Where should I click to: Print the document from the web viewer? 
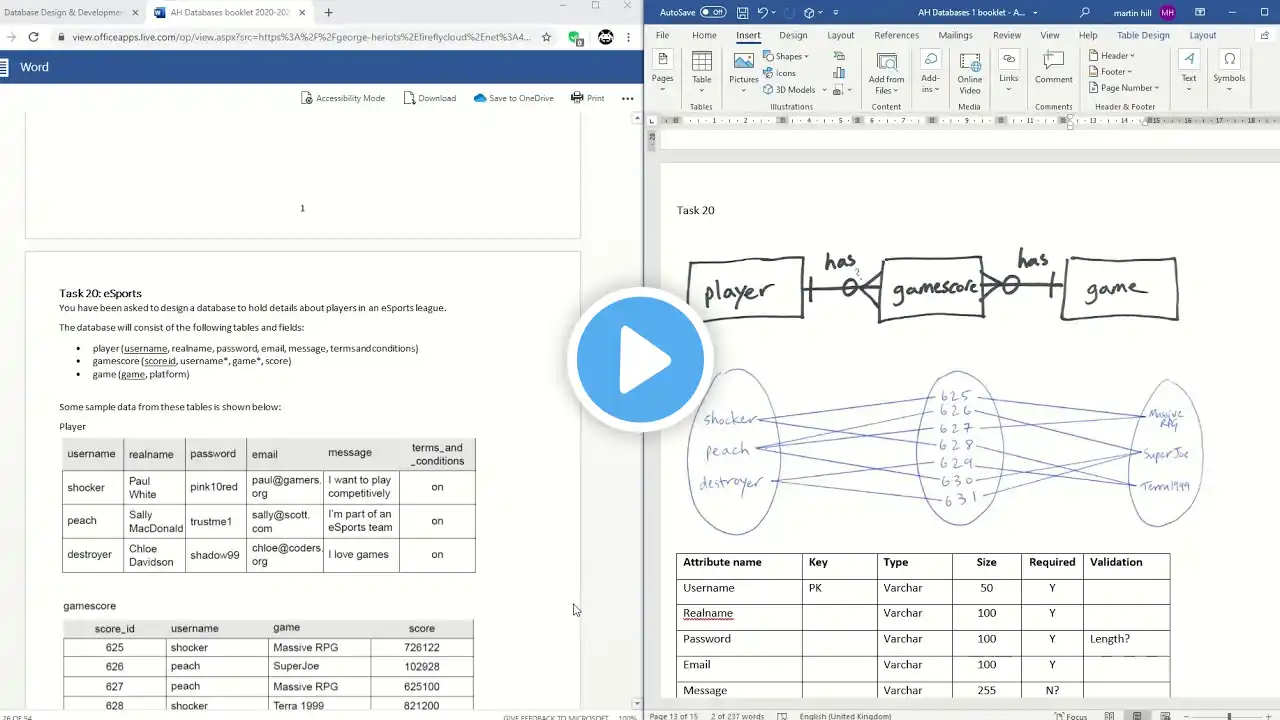click(588, 98)
